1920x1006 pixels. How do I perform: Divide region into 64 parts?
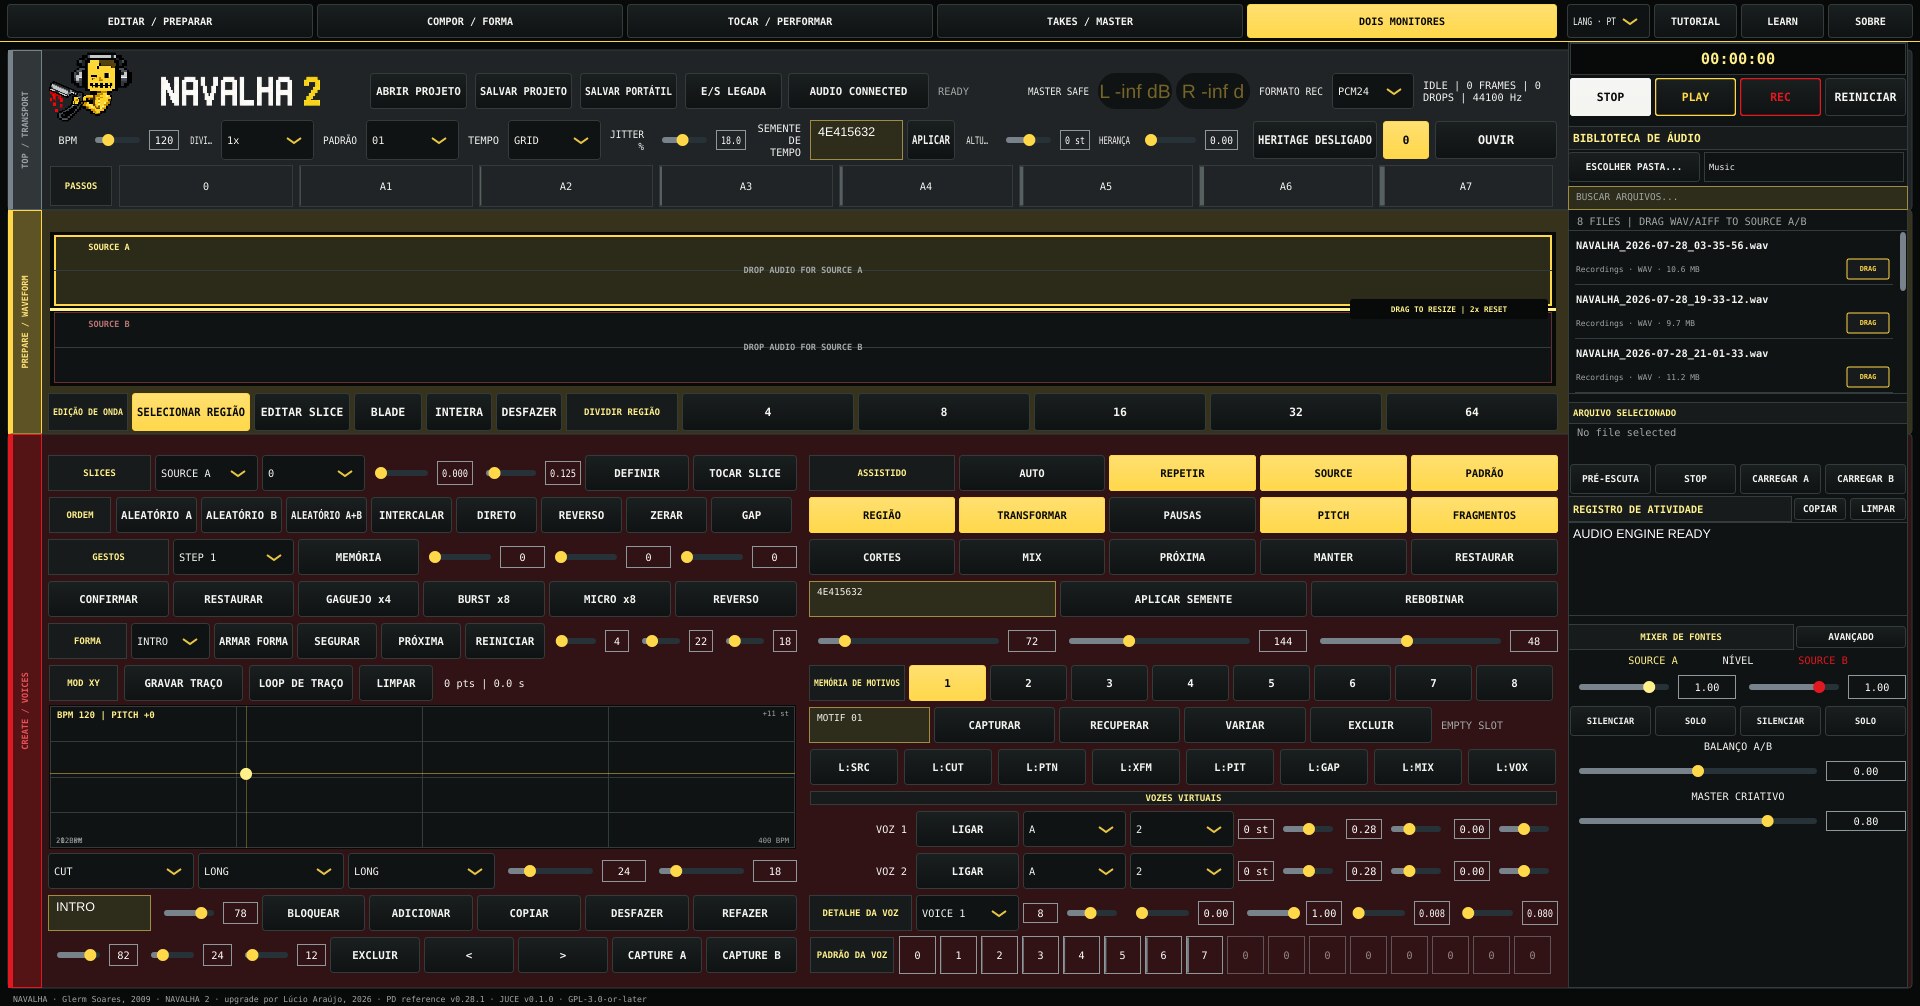pyautogui.click(x=1471, y=412)
